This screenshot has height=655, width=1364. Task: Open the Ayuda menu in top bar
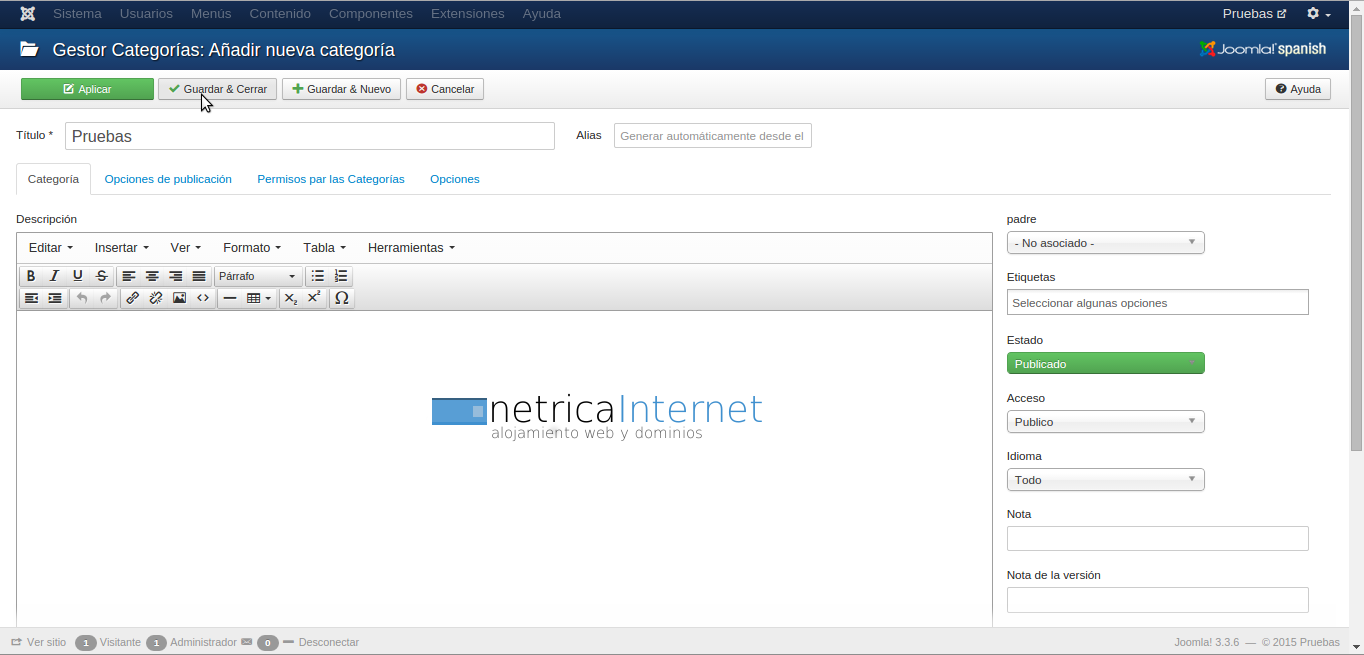click(x=542, y=14)
